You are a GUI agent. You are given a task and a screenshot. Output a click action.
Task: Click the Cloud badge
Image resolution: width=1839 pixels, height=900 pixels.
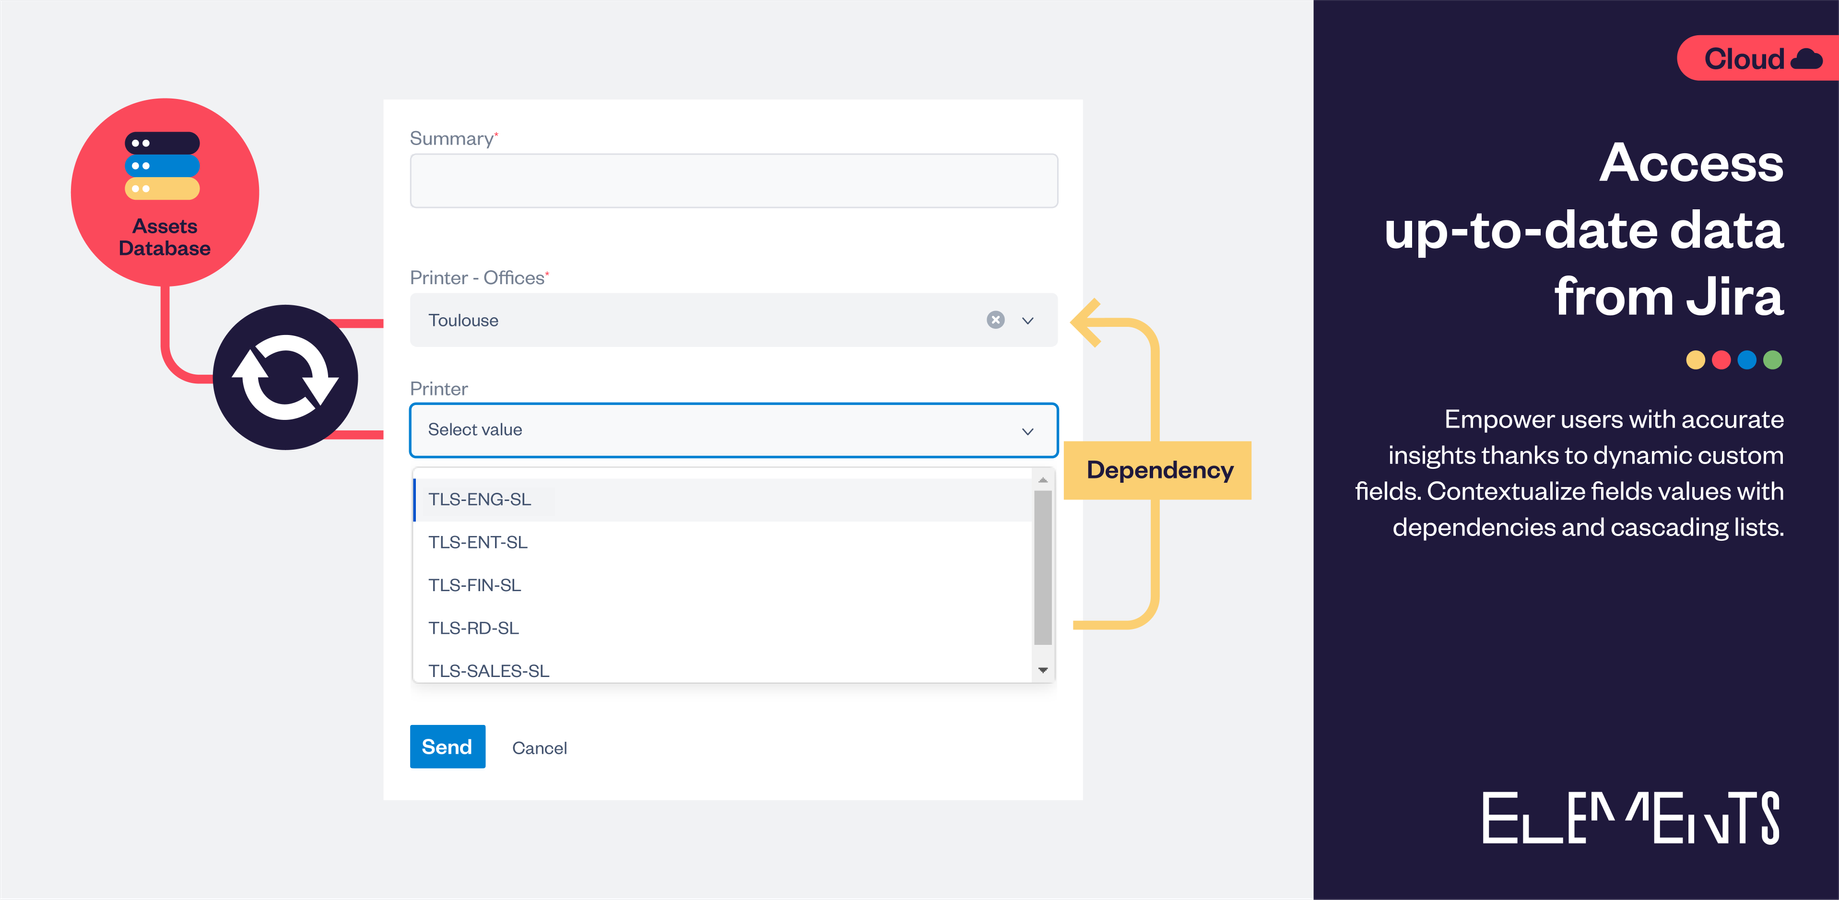[x=1757, y=58]
